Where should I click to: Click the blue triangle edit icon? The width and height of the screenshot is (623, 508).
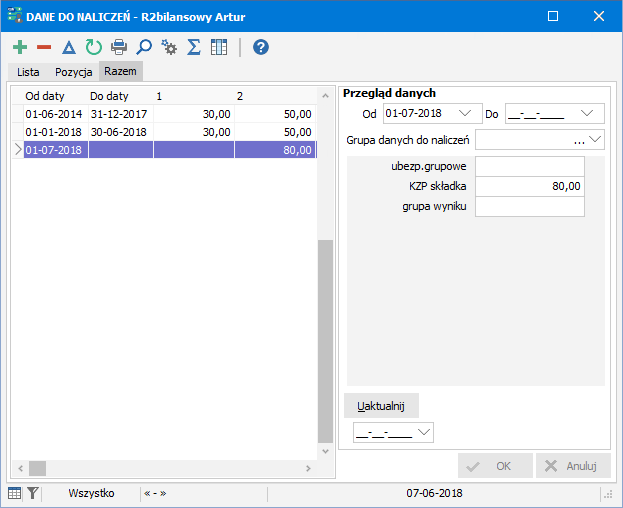click(69, 47)
